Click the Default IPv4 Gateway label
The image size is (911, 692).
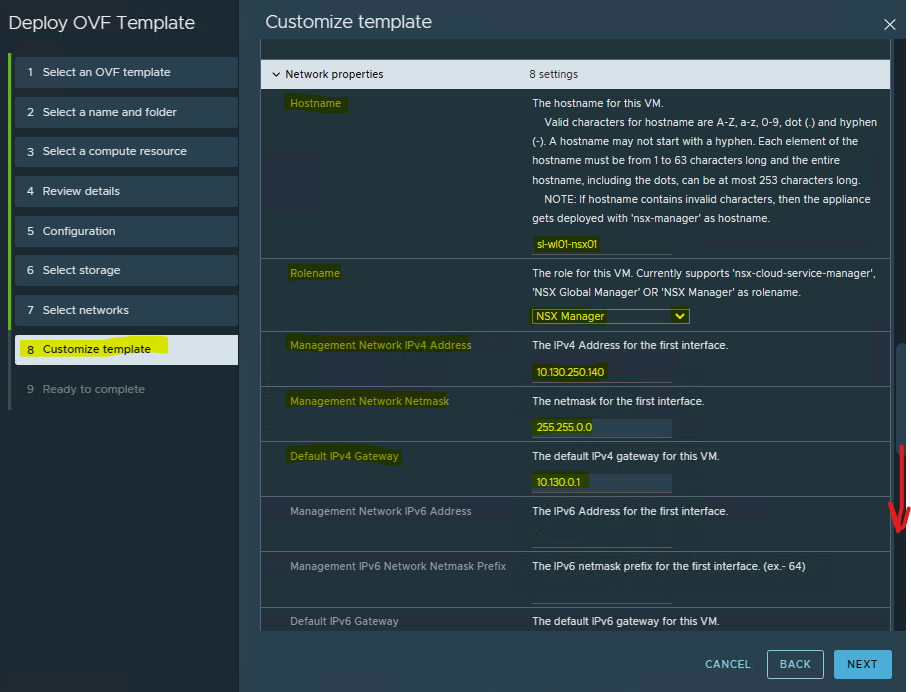[345, 456]
